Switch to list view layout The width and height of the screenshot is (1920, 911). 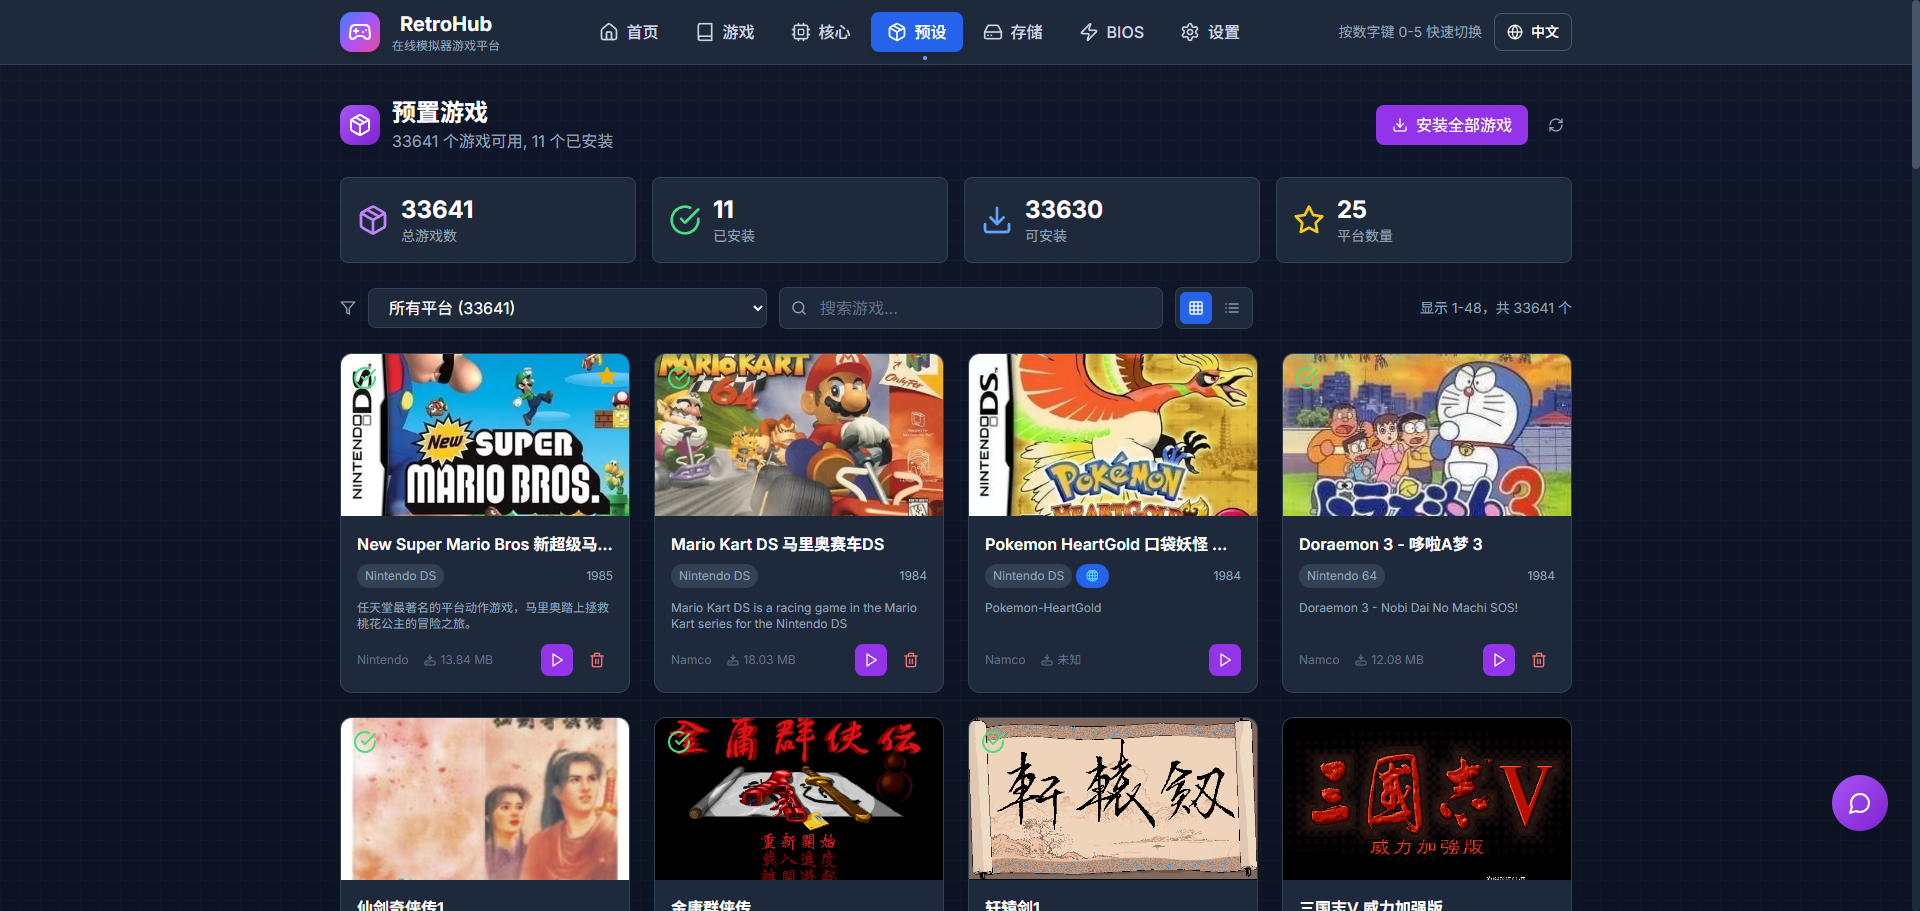click(1232, 308)
